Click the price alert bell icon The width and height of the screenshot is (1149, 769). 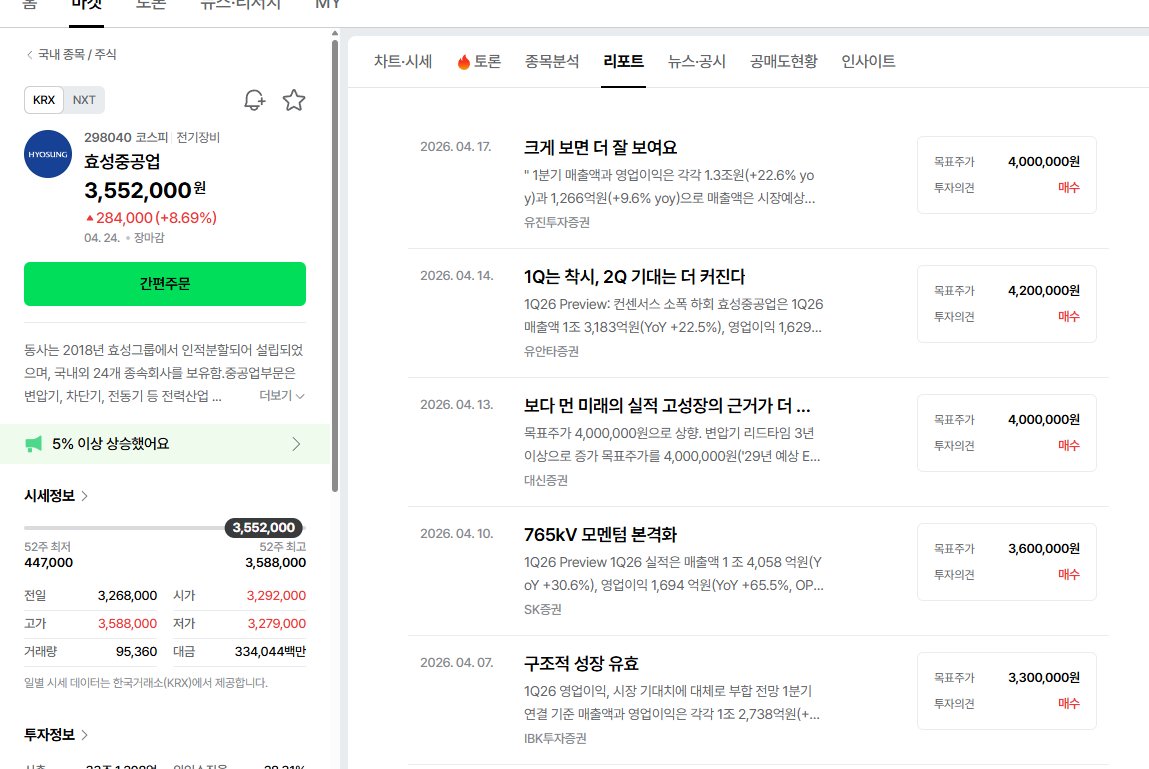(x=254, y=100)
